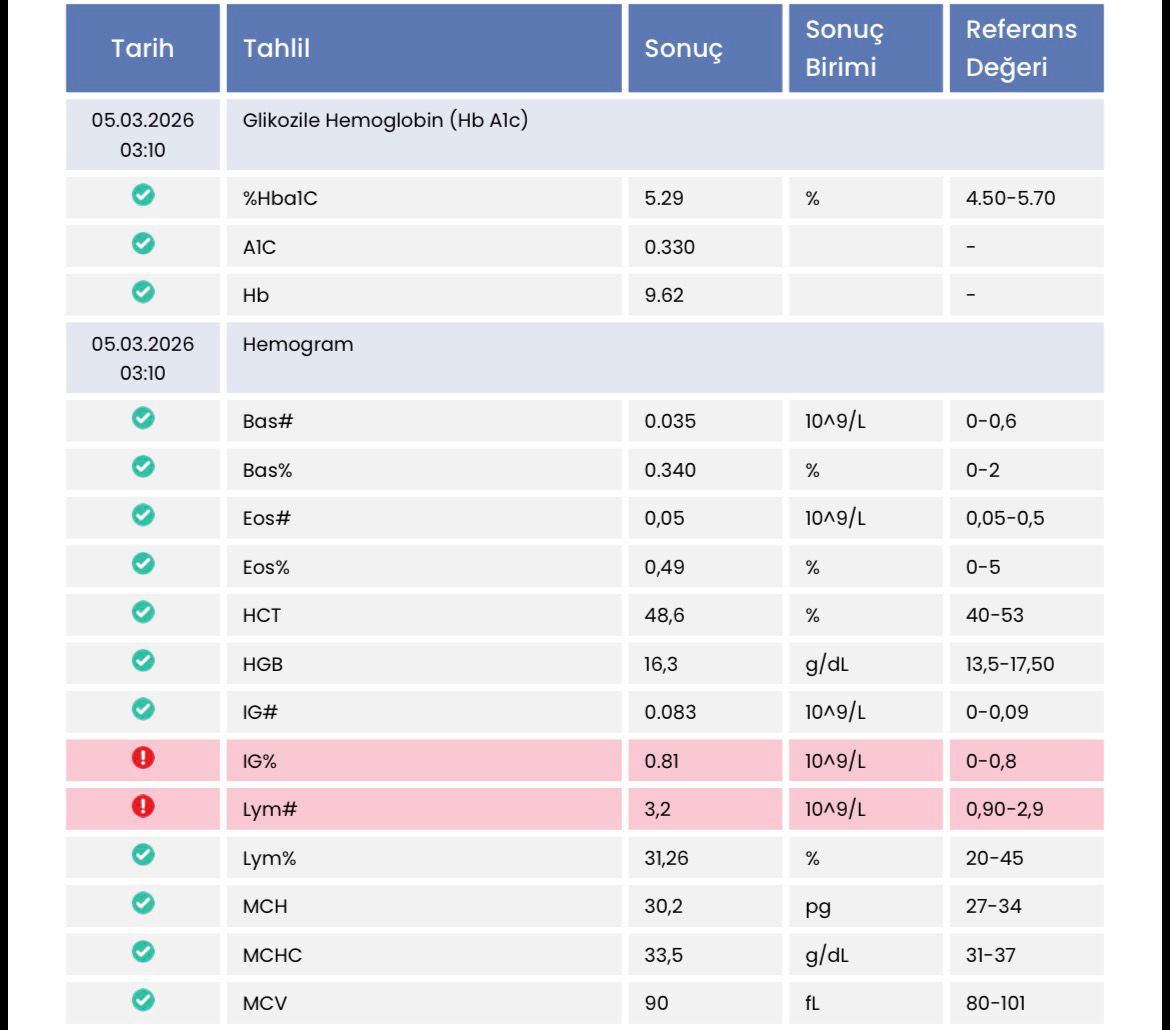This screenshot has width=1170, height=1030.
Task: Select the Lym# result value 3,2
Action: tap(657, 809)
